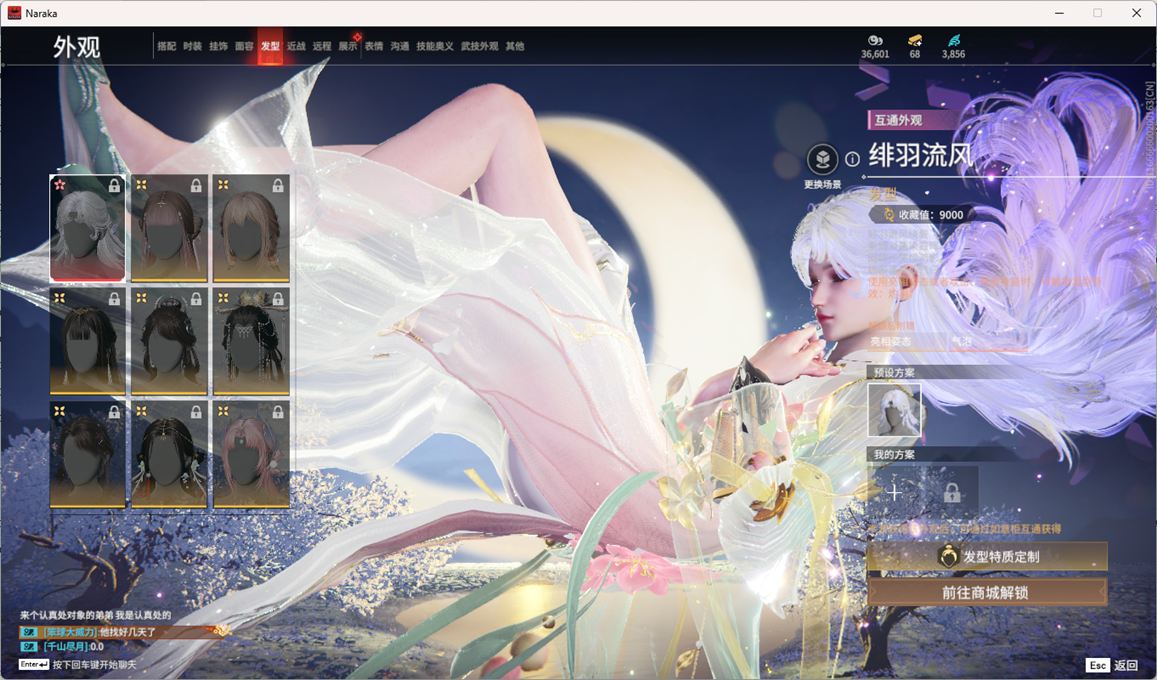Click the lock icon on the pink hairstyle card
The image size is (1157, 680).
click(278, 413)
